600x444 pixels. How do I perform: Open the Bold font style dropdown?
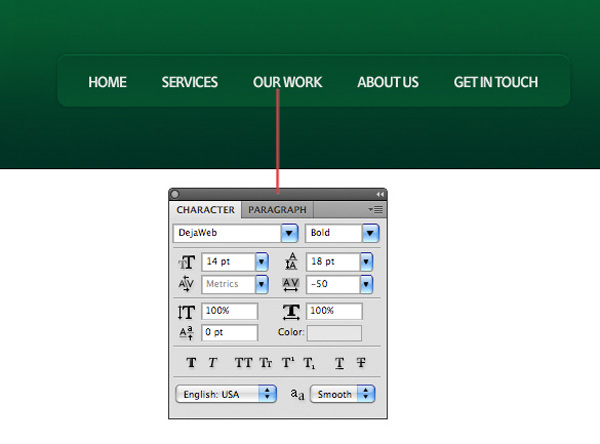(x=370, y=233)
